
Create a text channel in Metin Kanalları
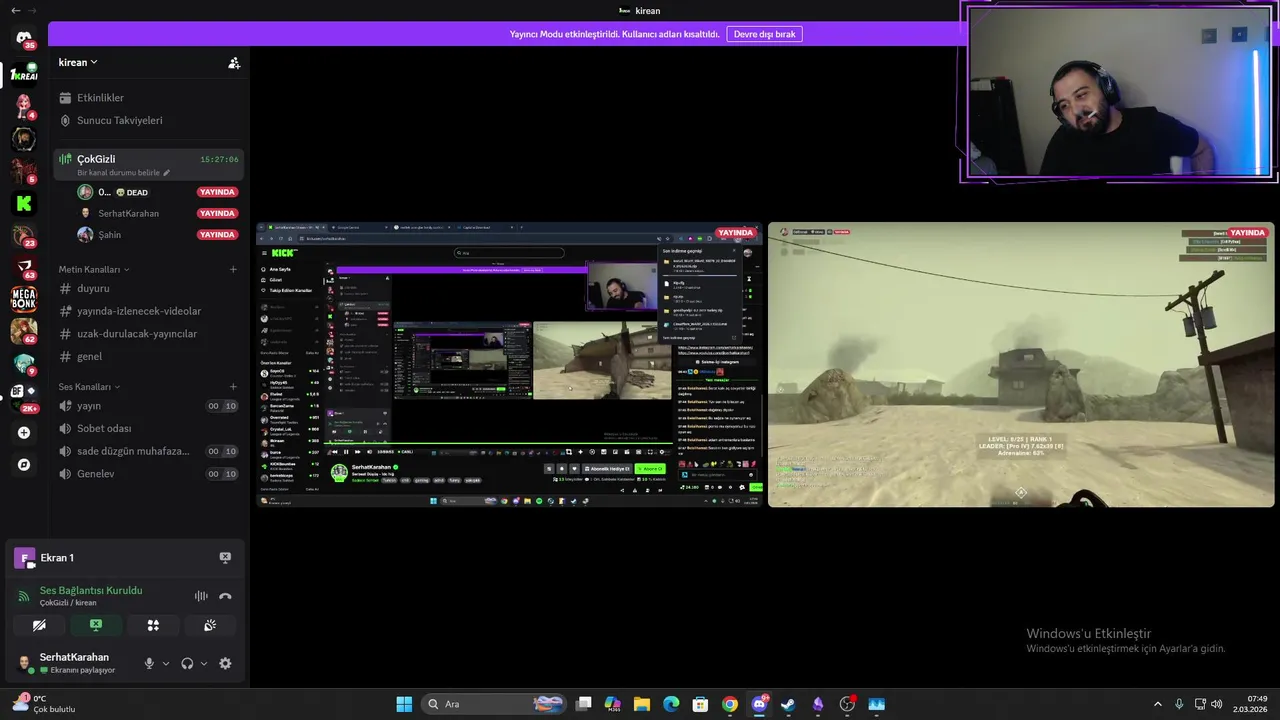[x=233, y=269]
